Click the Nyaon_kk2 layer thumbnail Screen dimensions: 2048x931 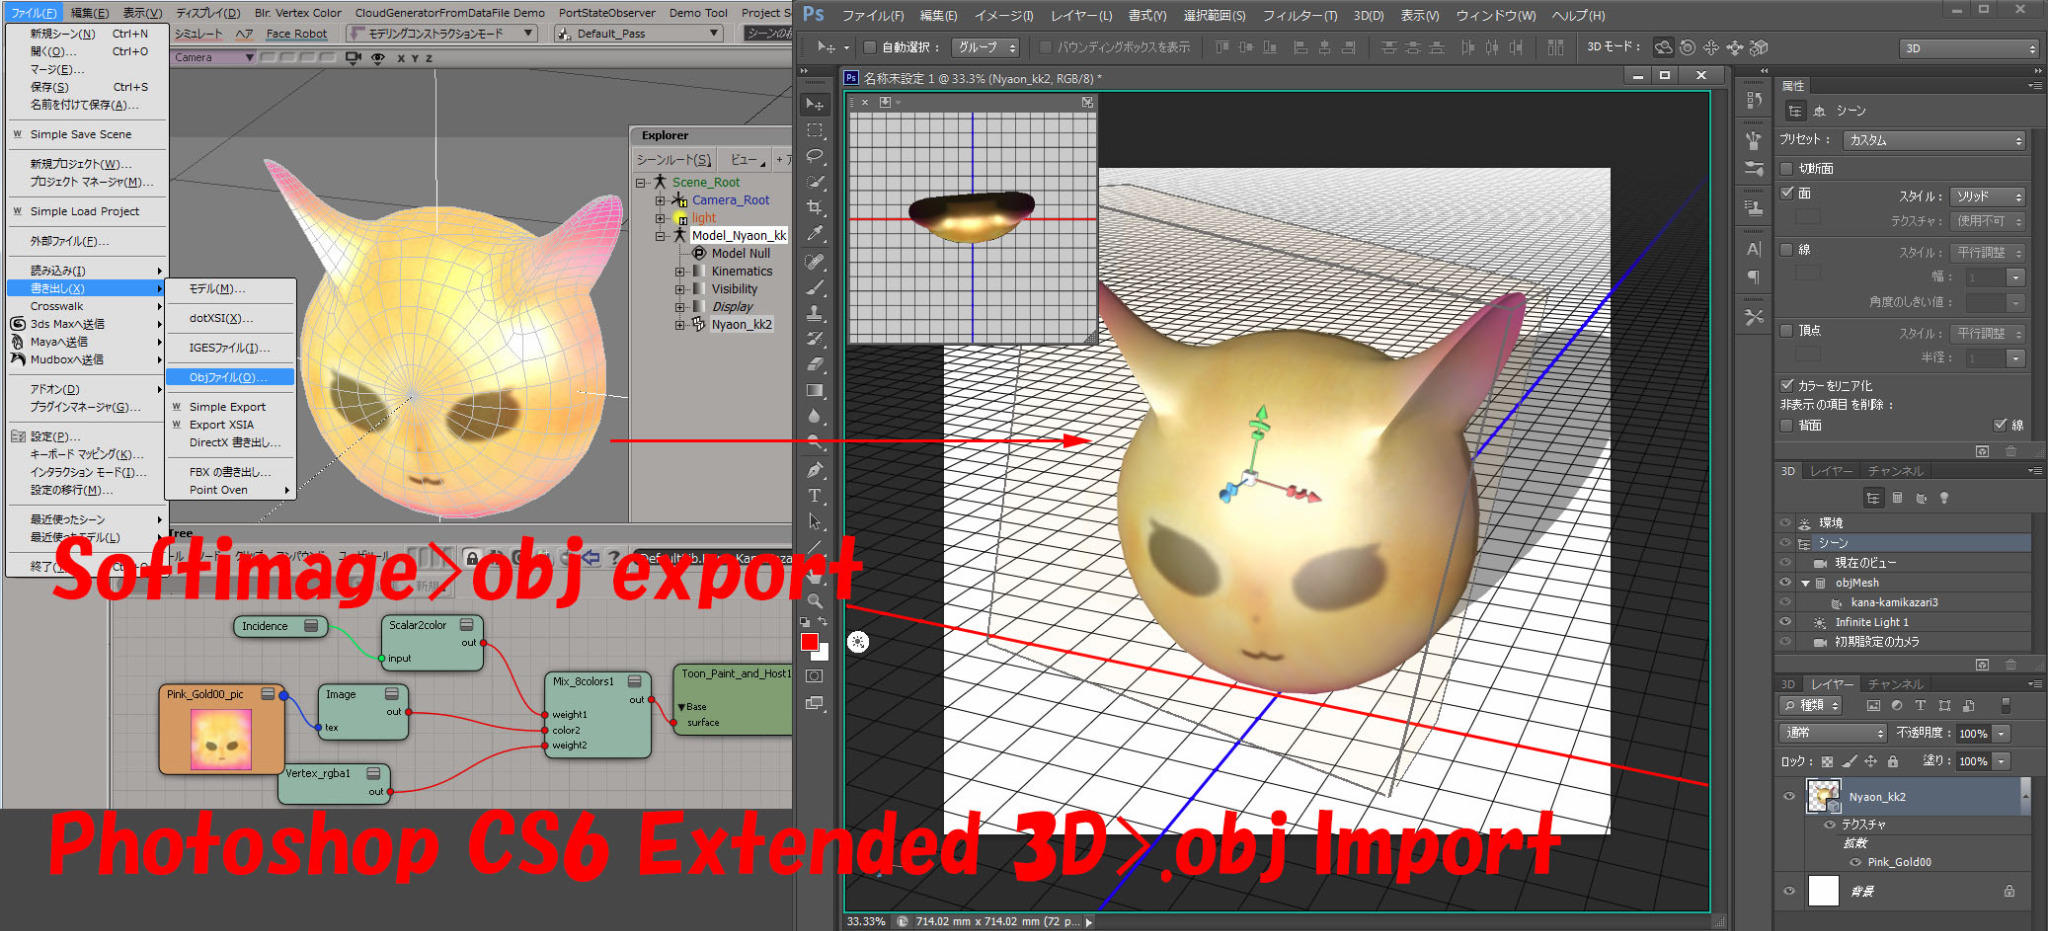point(1824,797)
